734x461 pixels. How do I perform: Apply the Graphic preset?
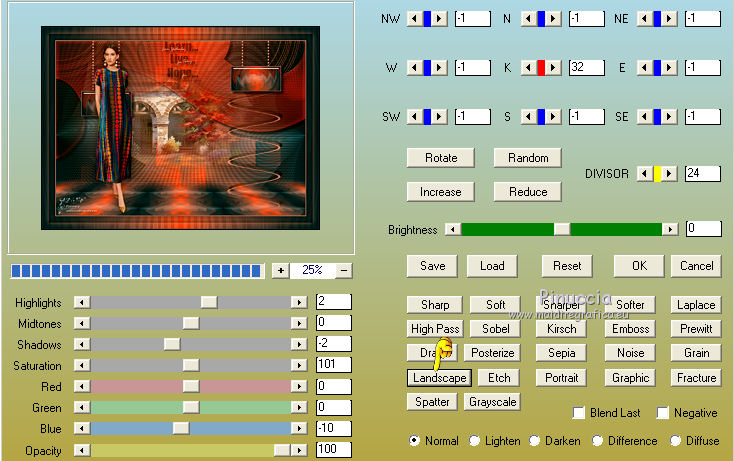click(631, 378)
